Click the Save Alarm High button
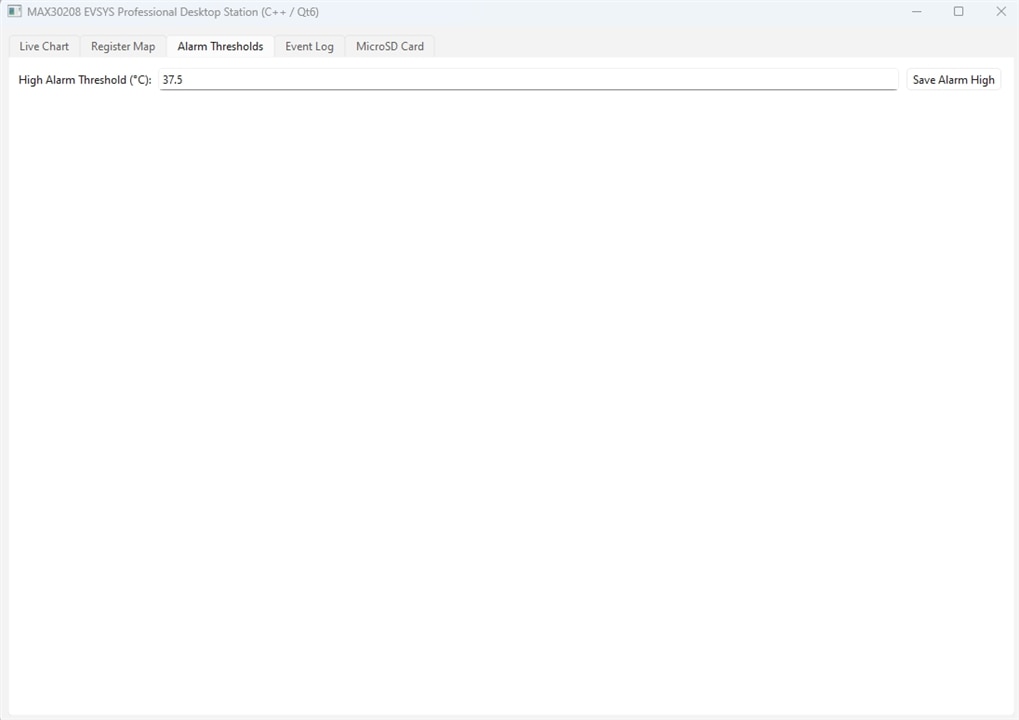 (x=953, y=79)
